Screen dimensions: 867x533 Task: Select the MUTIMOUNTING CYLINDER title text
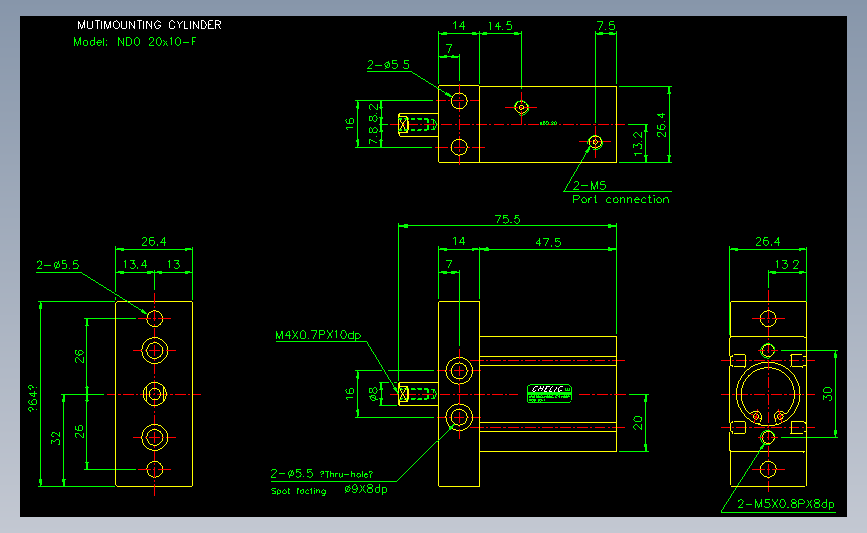[x=149, y=25]
